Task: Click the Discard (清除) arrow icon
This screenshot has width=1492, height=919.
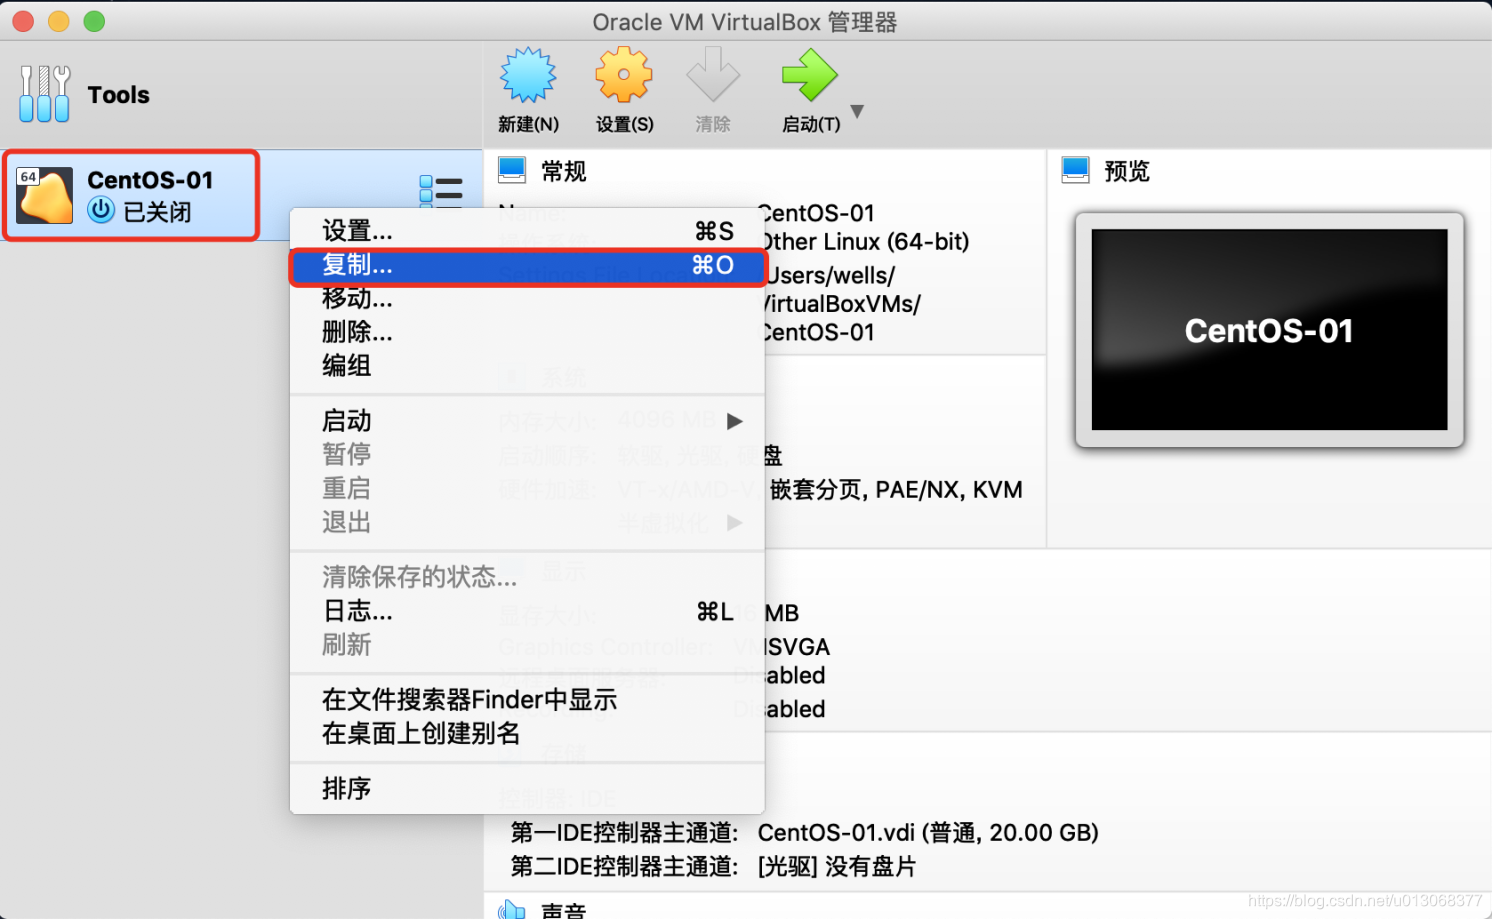Action: point(713,75)
